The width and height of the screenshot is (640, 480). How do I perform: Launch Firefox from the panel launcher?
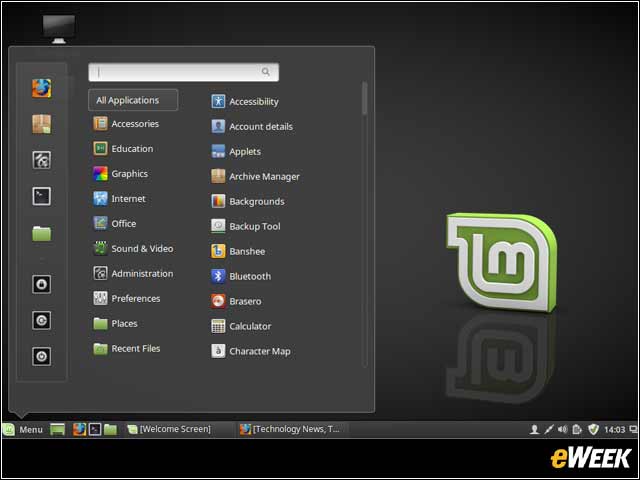80,429
